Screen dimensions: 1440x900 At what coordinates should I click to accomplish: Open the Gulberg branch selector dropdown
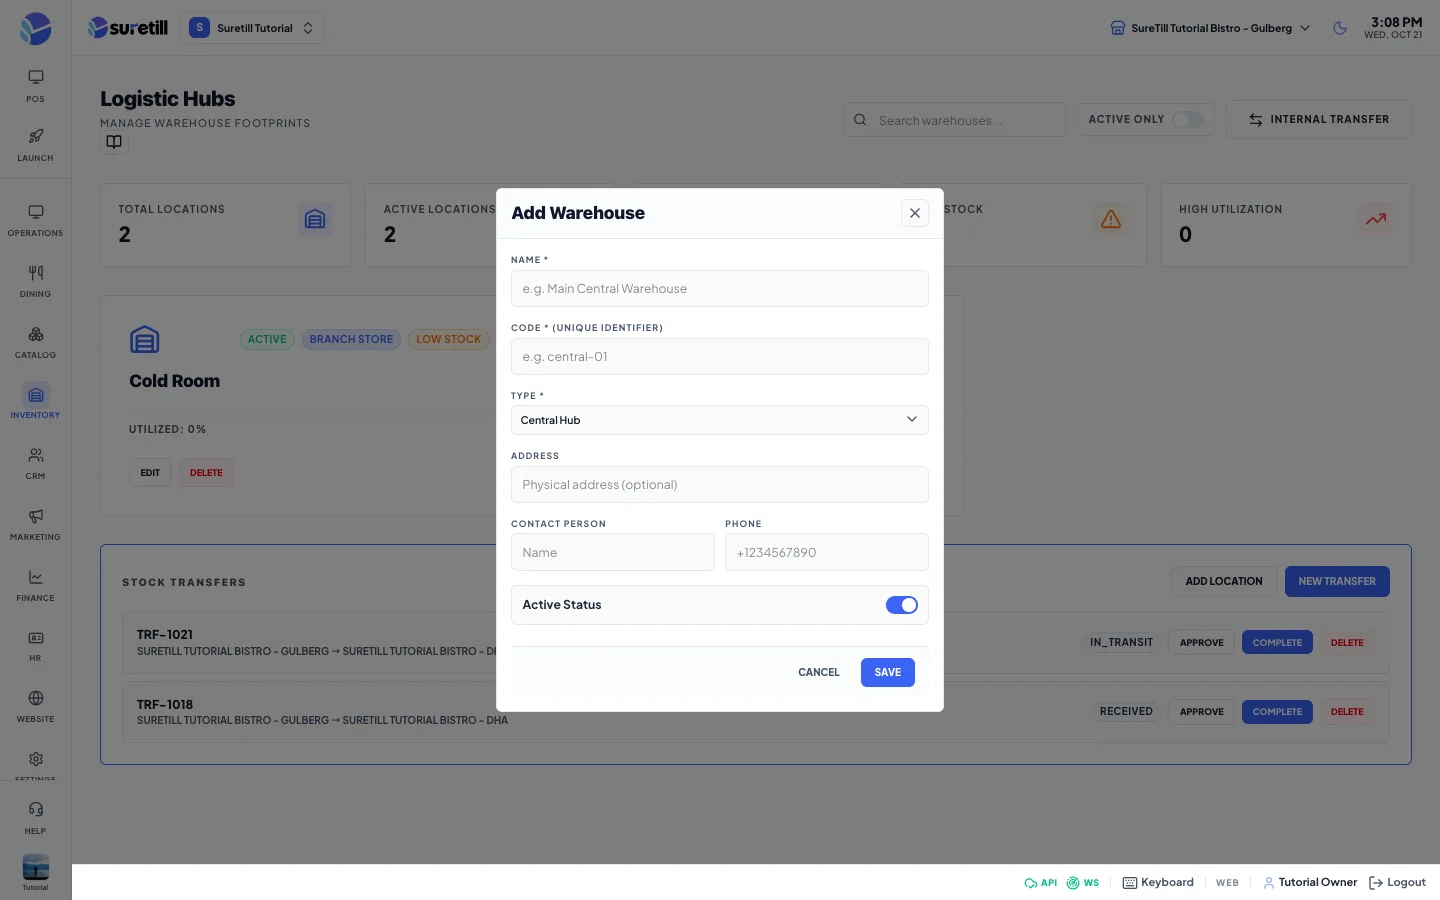(1210, 28)
